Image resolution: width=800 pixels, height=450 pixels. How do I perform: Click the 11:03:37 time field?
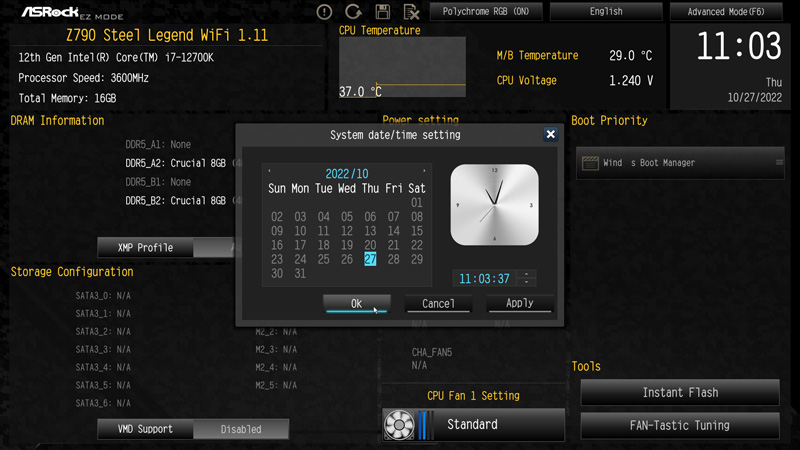[x=484, y=279]
